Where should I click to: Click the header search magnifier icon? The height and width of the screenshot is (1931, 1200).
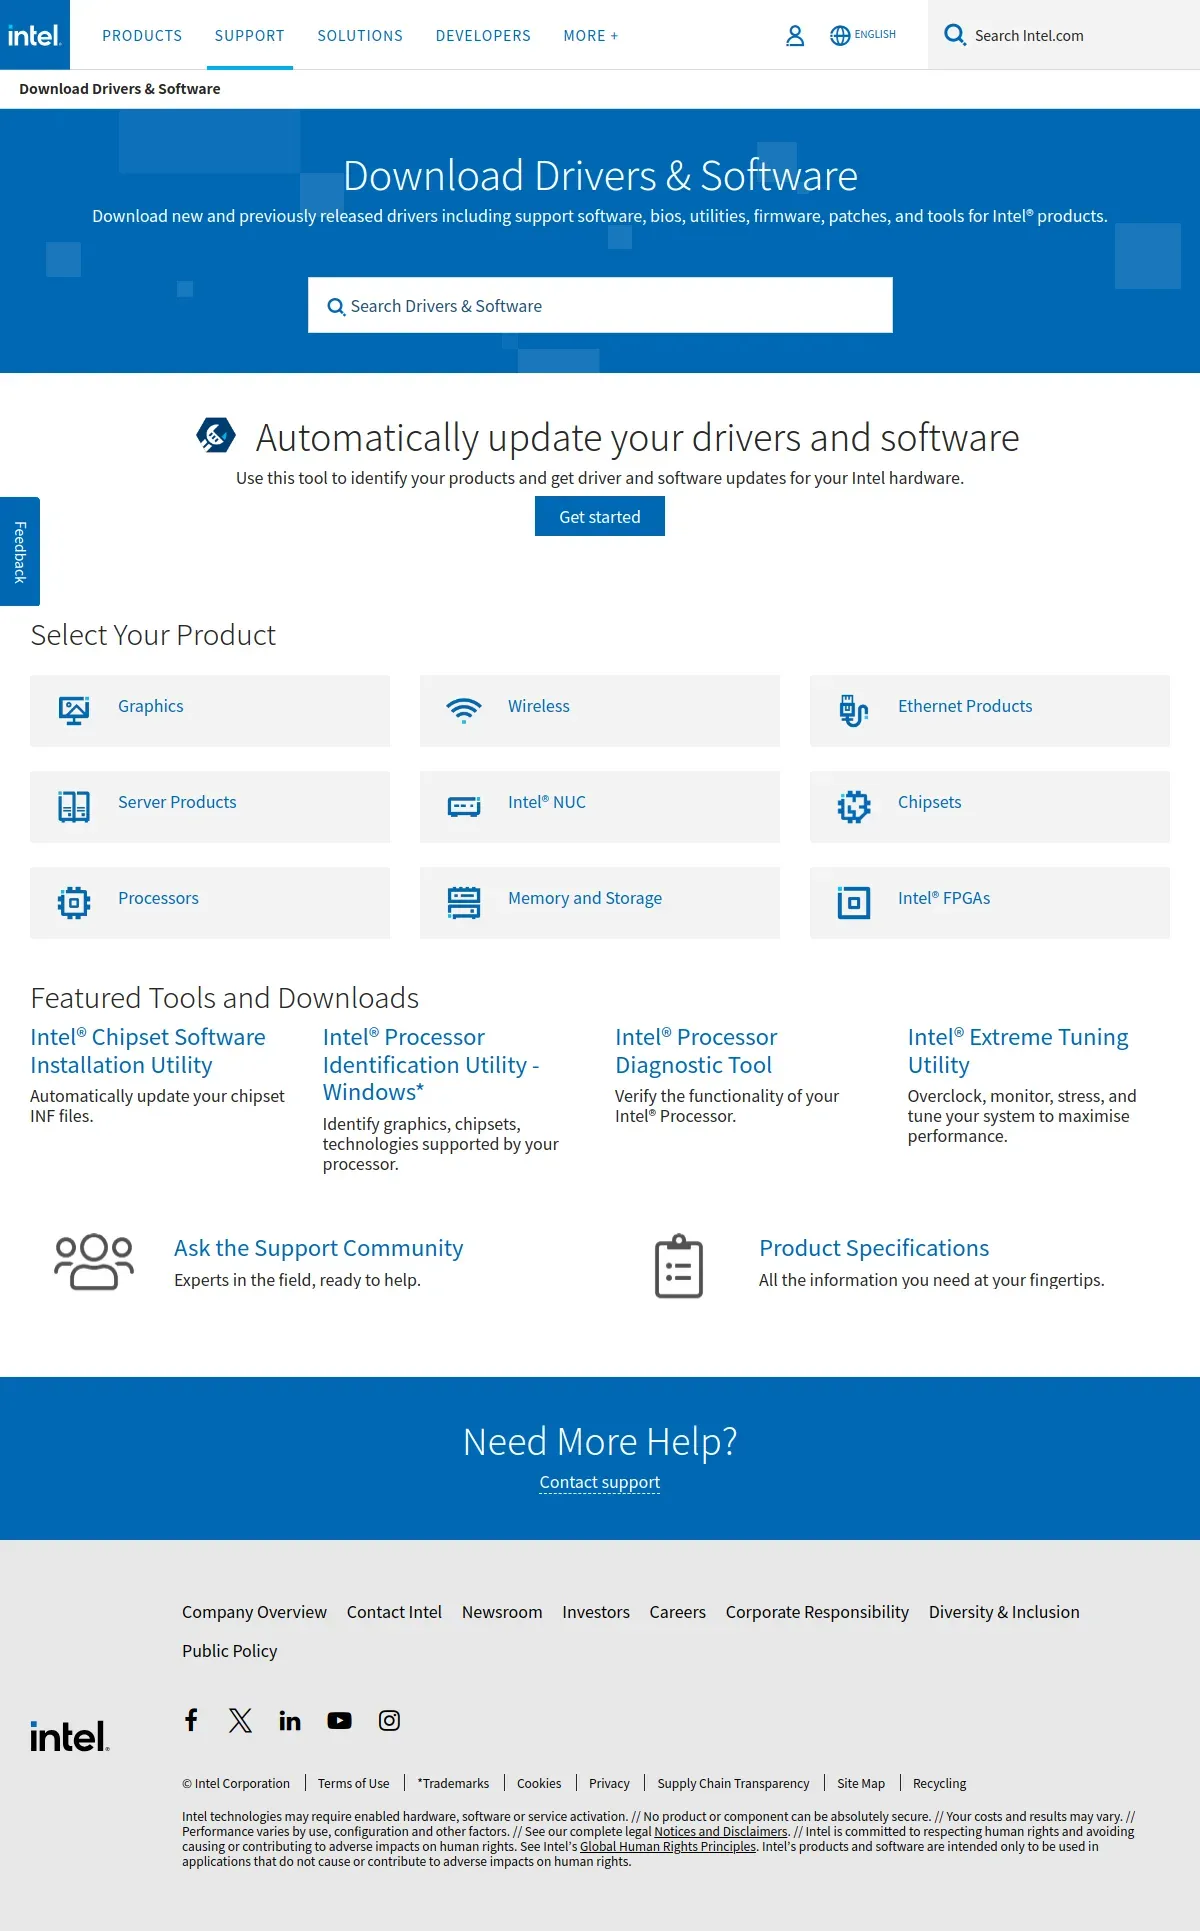tap(955, 35)
